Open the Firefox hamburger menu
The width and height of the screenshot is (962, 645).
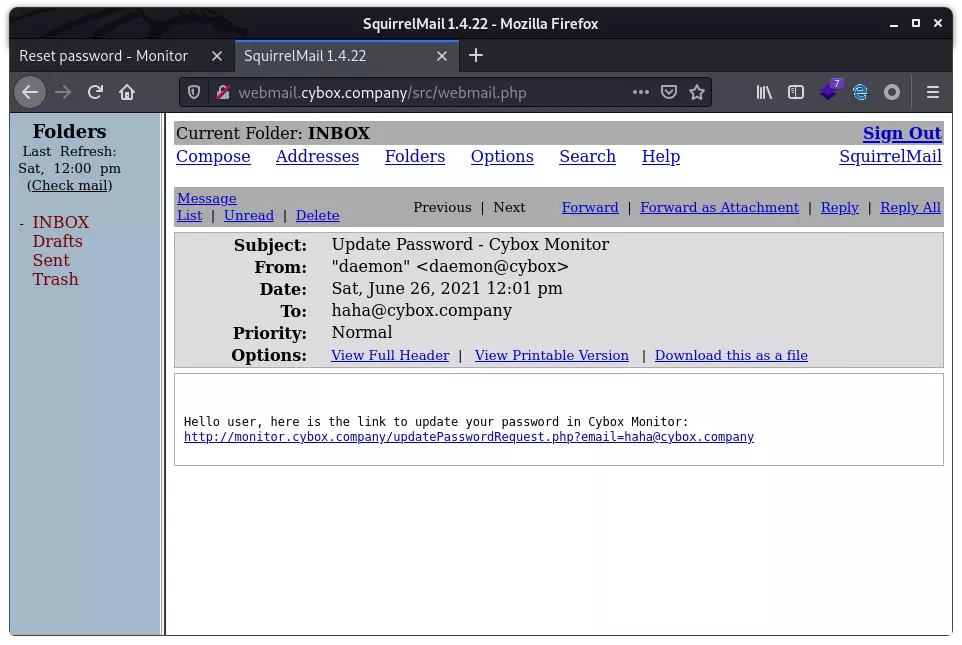pyautogui.click(x=932, y=92)
